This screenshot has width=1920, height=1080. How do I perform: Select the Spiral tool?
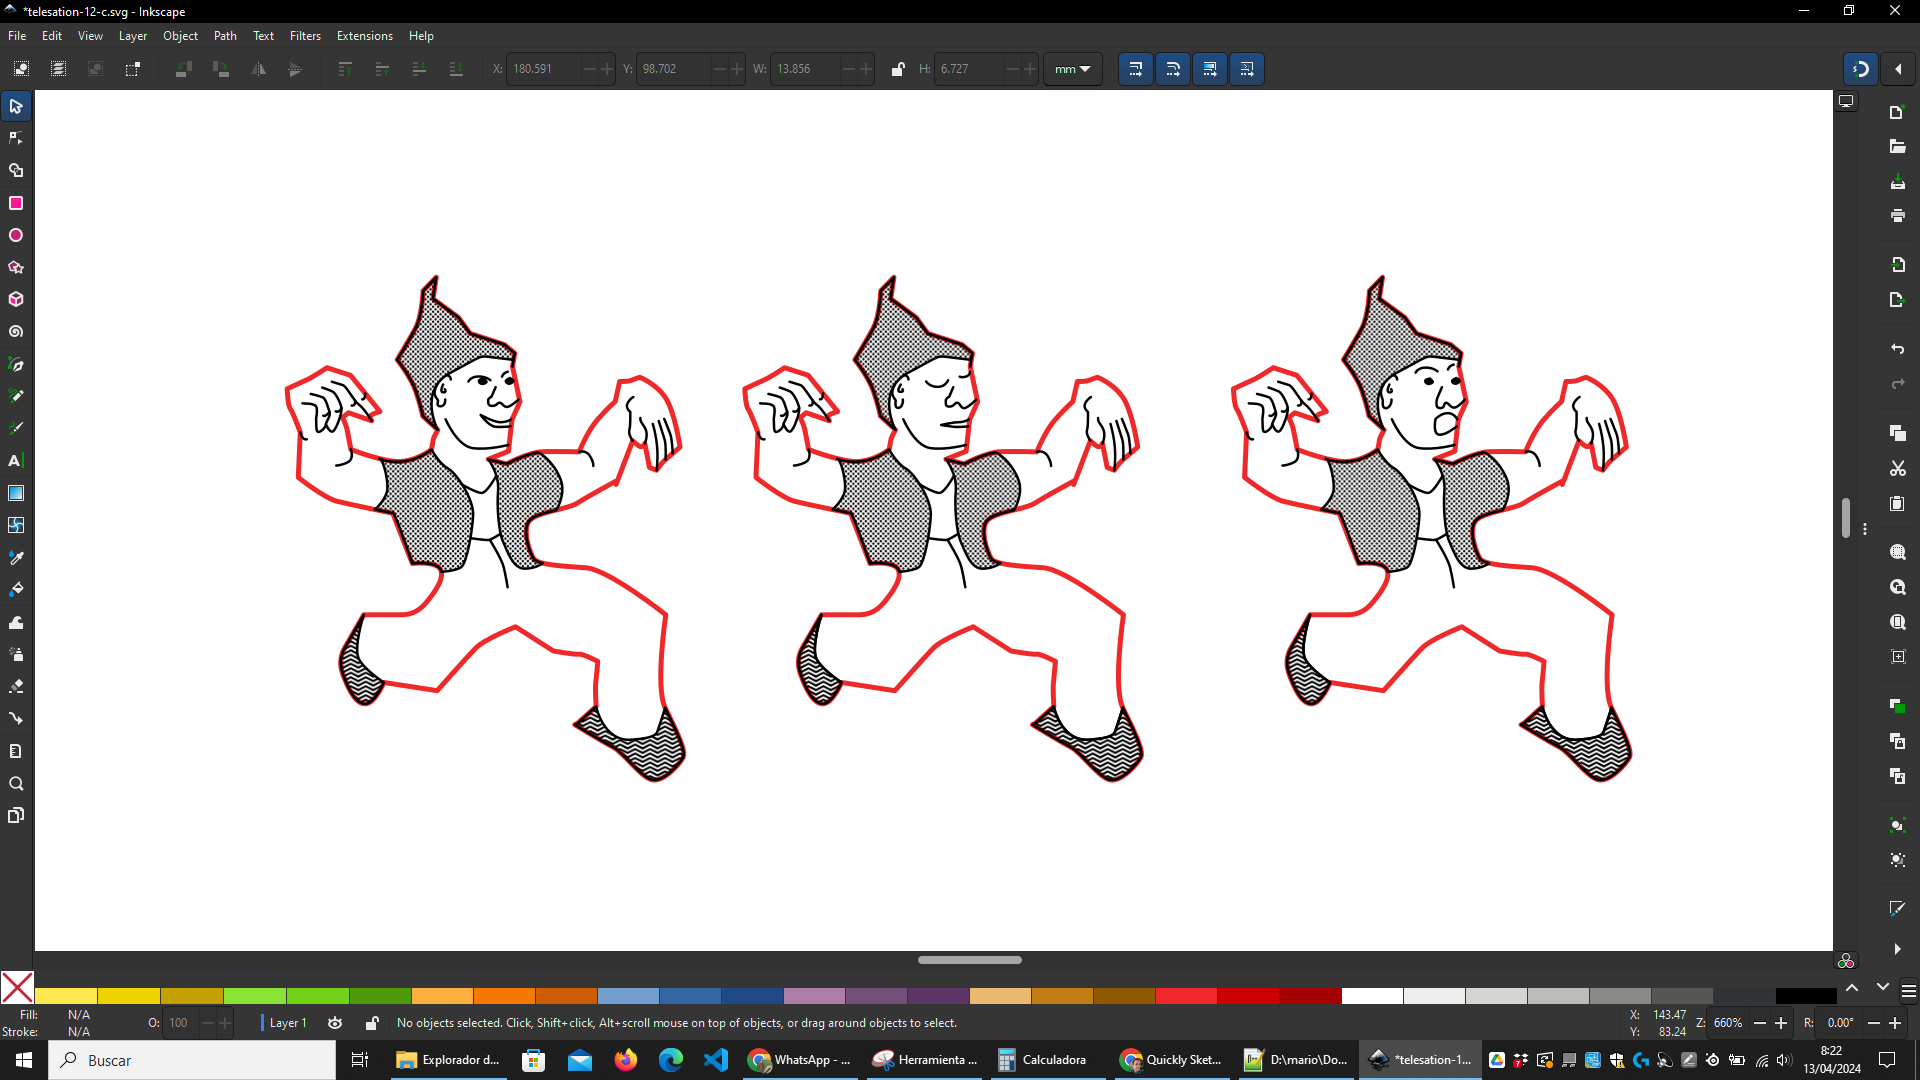[x=16, y=331]
